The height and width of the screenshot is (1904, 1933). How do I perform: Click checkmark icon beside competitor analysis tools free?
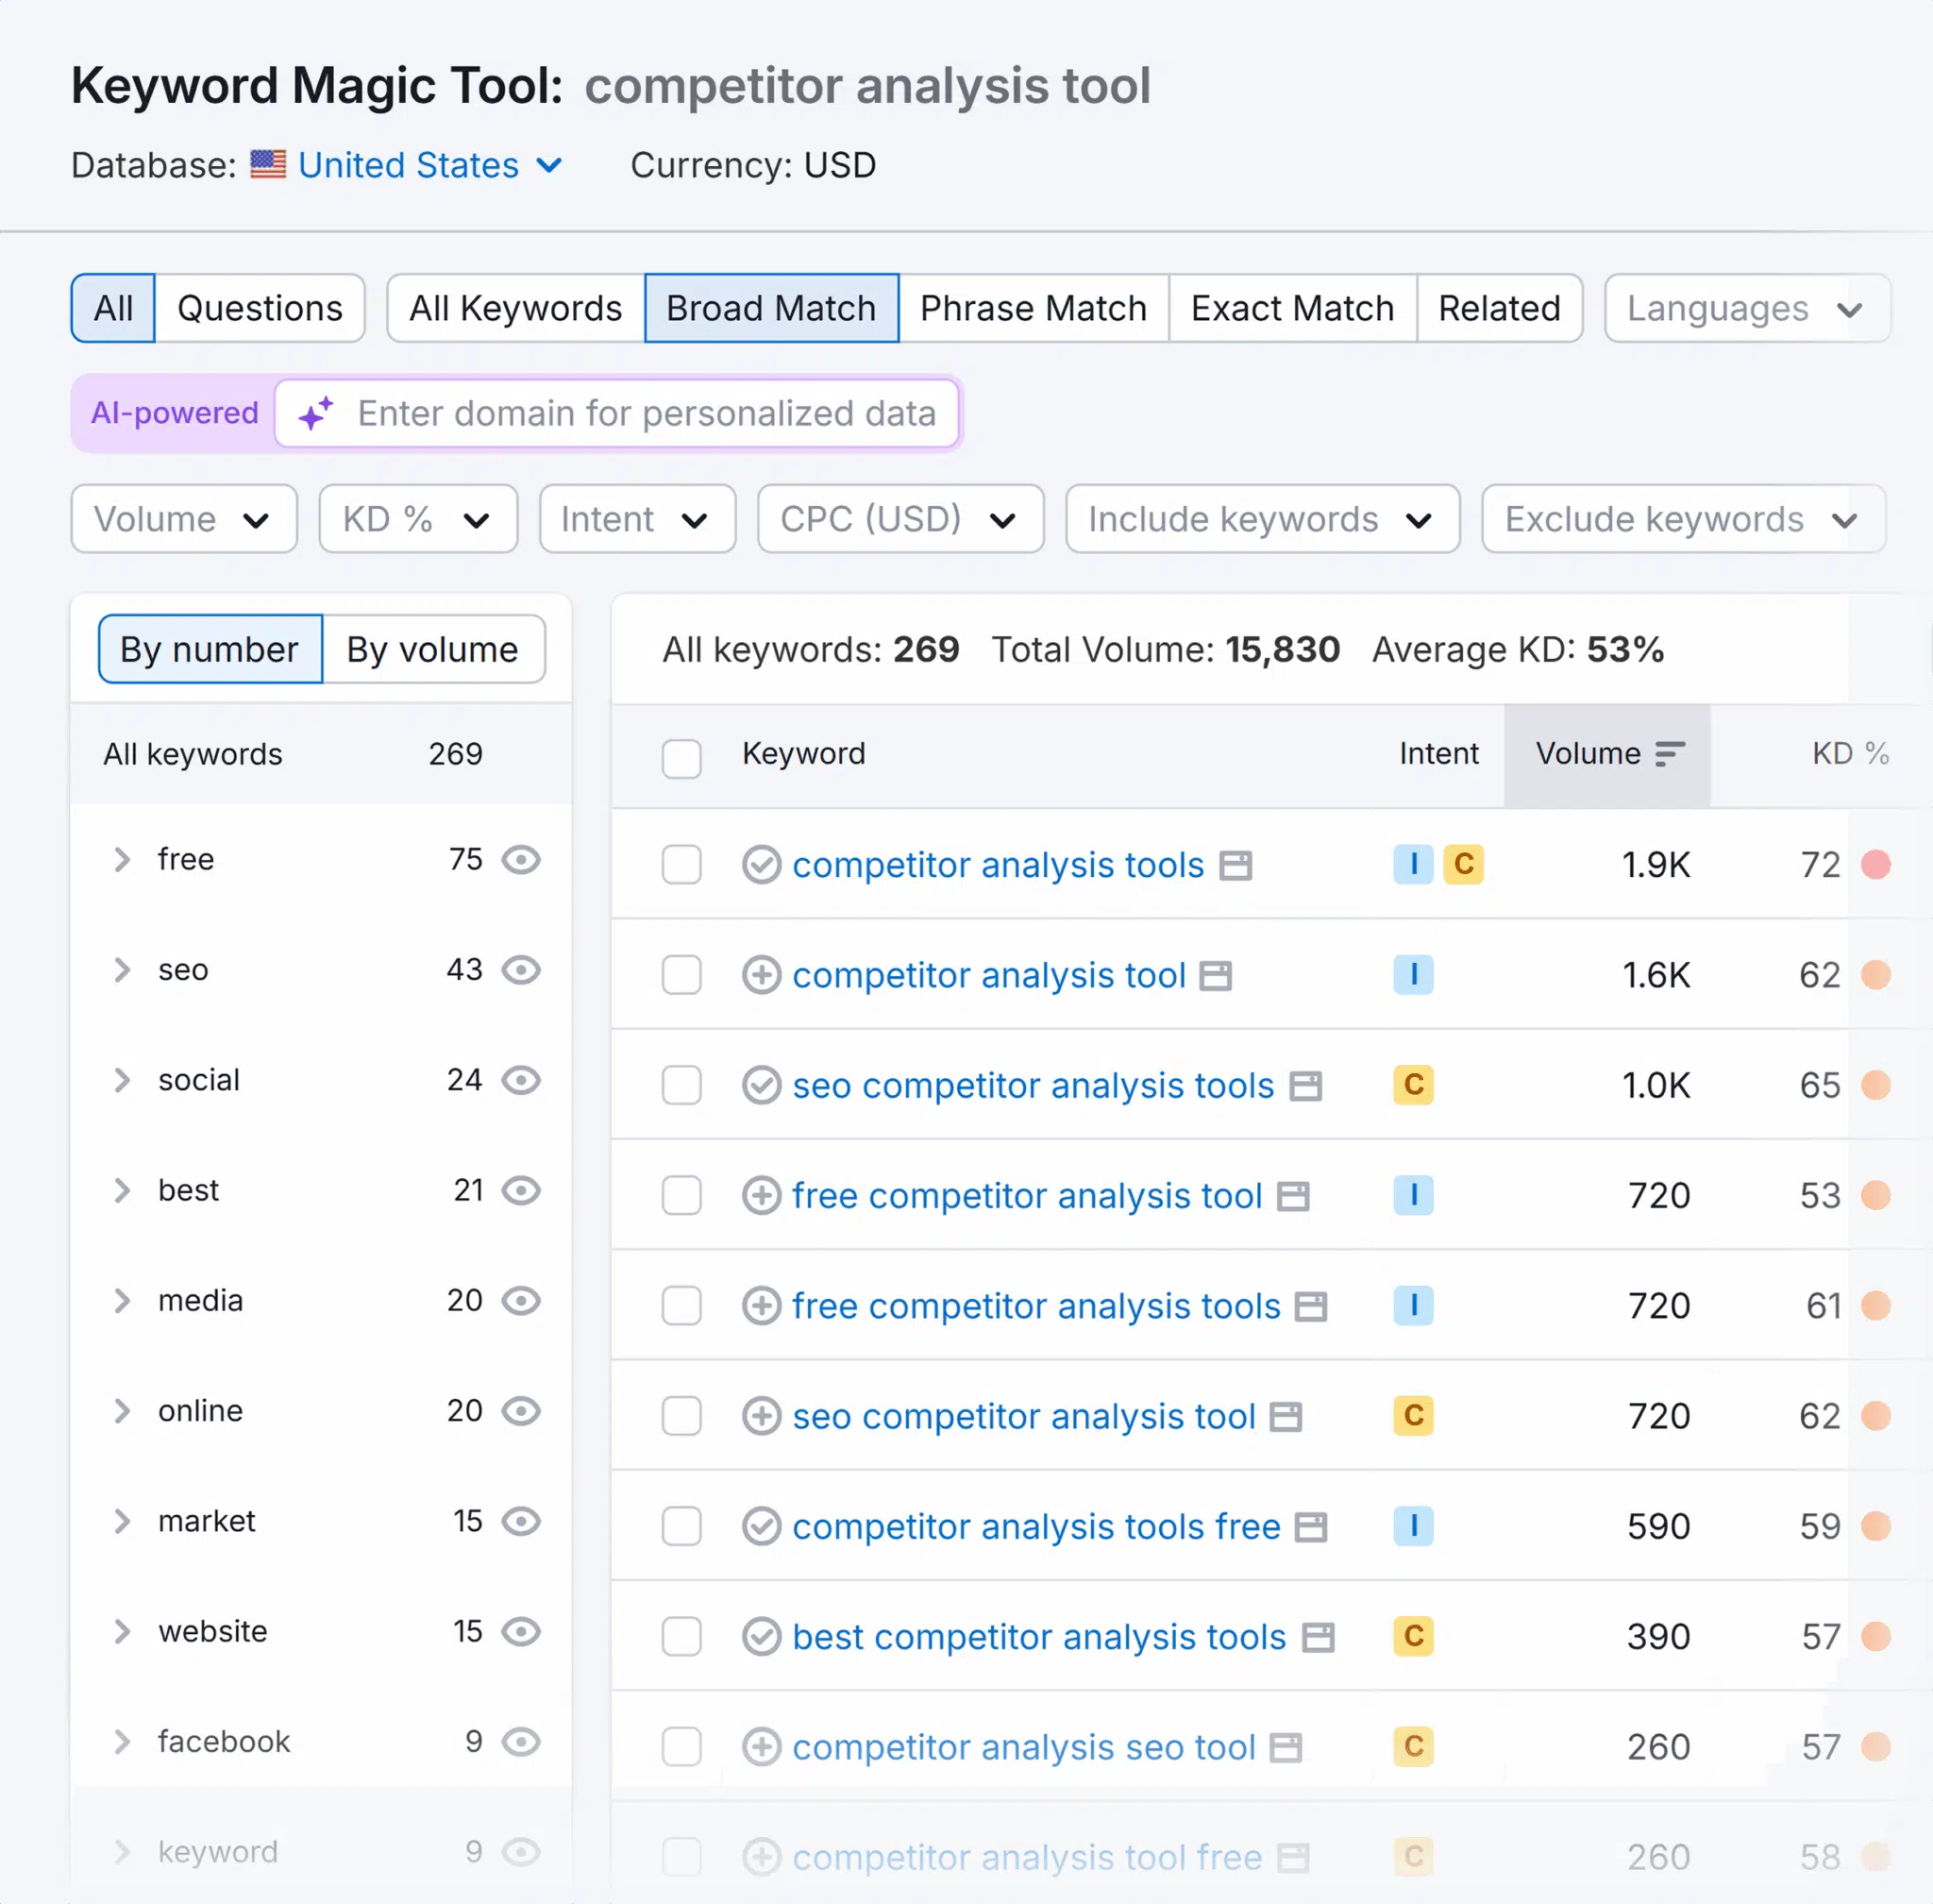(761, 1526)
